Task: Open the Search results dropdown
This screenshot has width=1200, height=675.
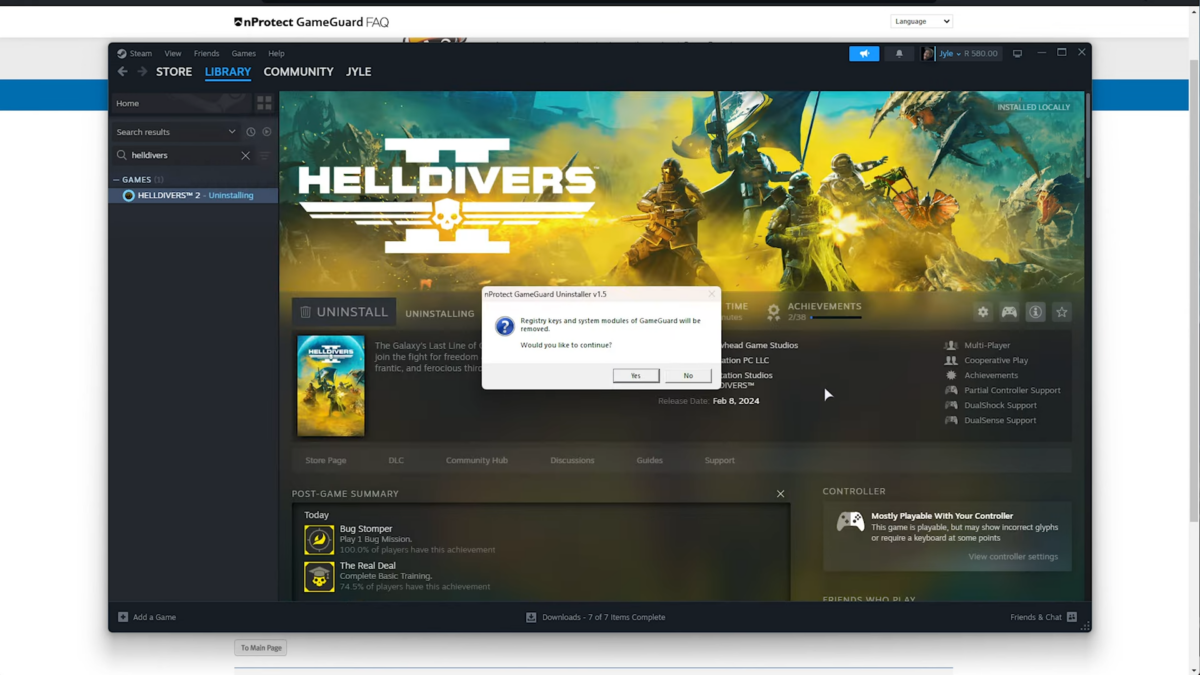Action: point(231,132)
